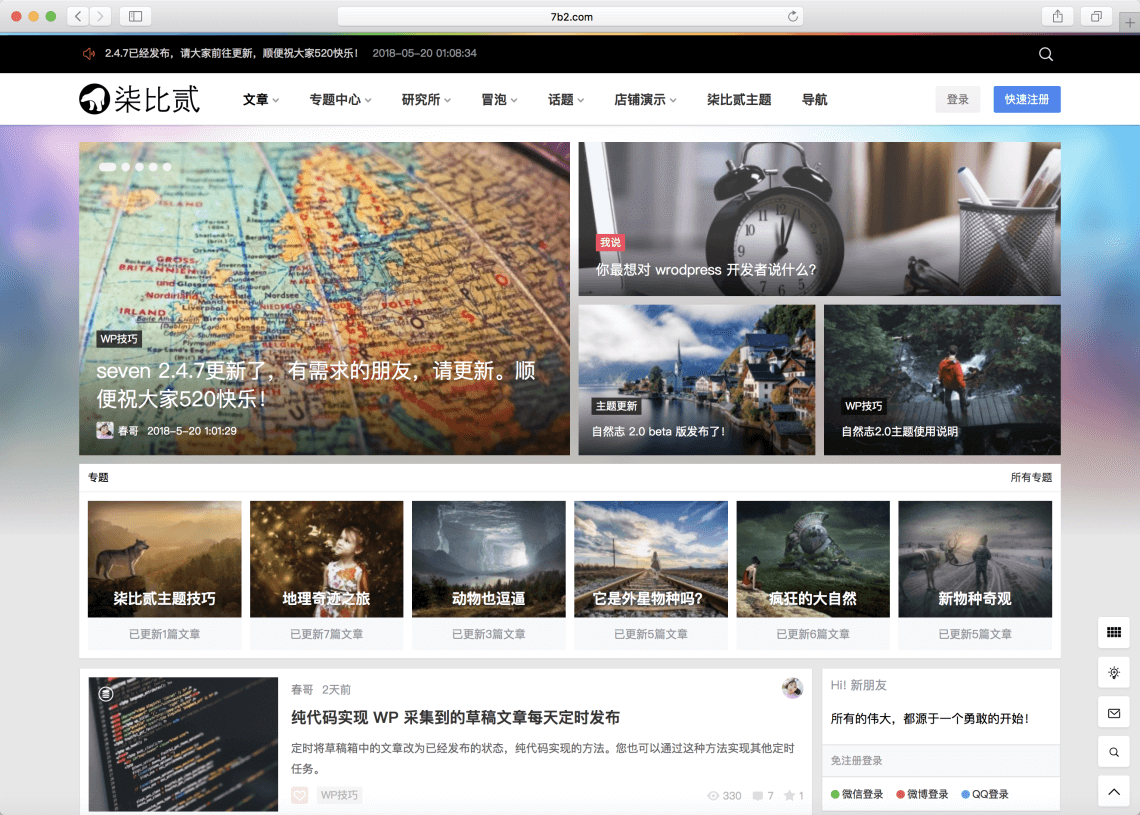Toggle night mode with the lightbulb icon

1113,672
